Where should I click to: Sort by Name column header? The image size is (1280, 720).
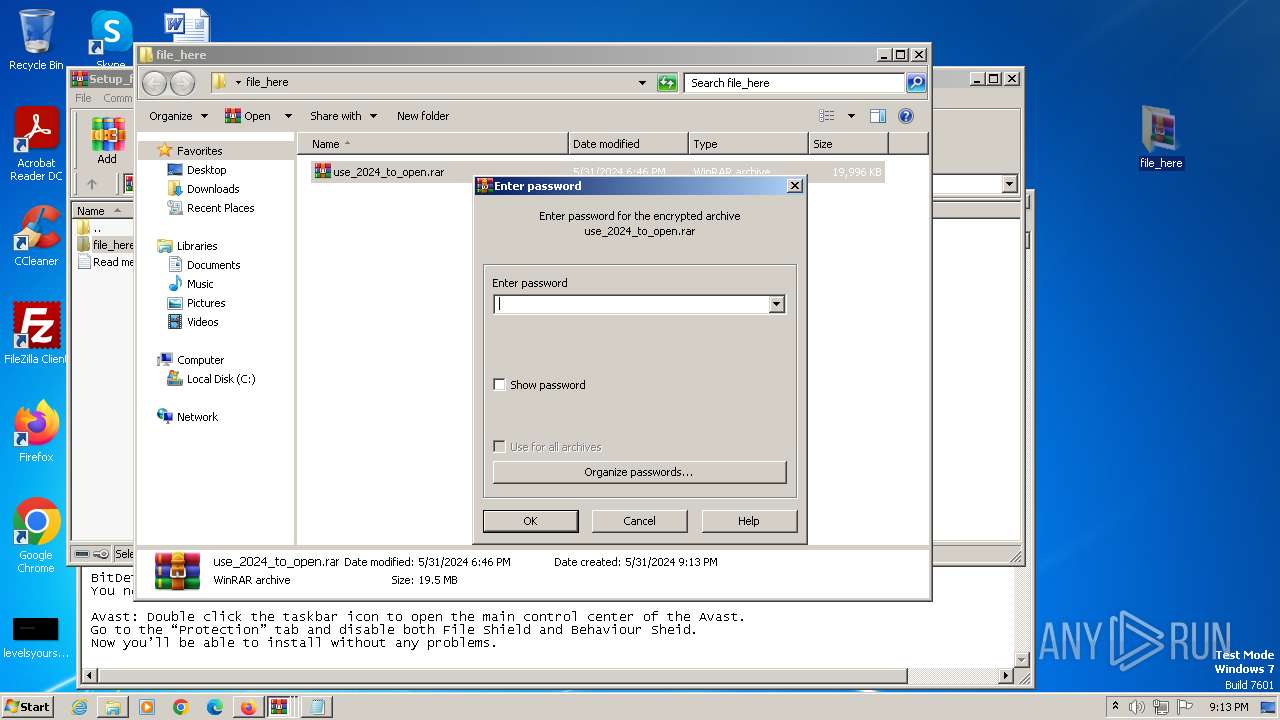click(432, 144)
